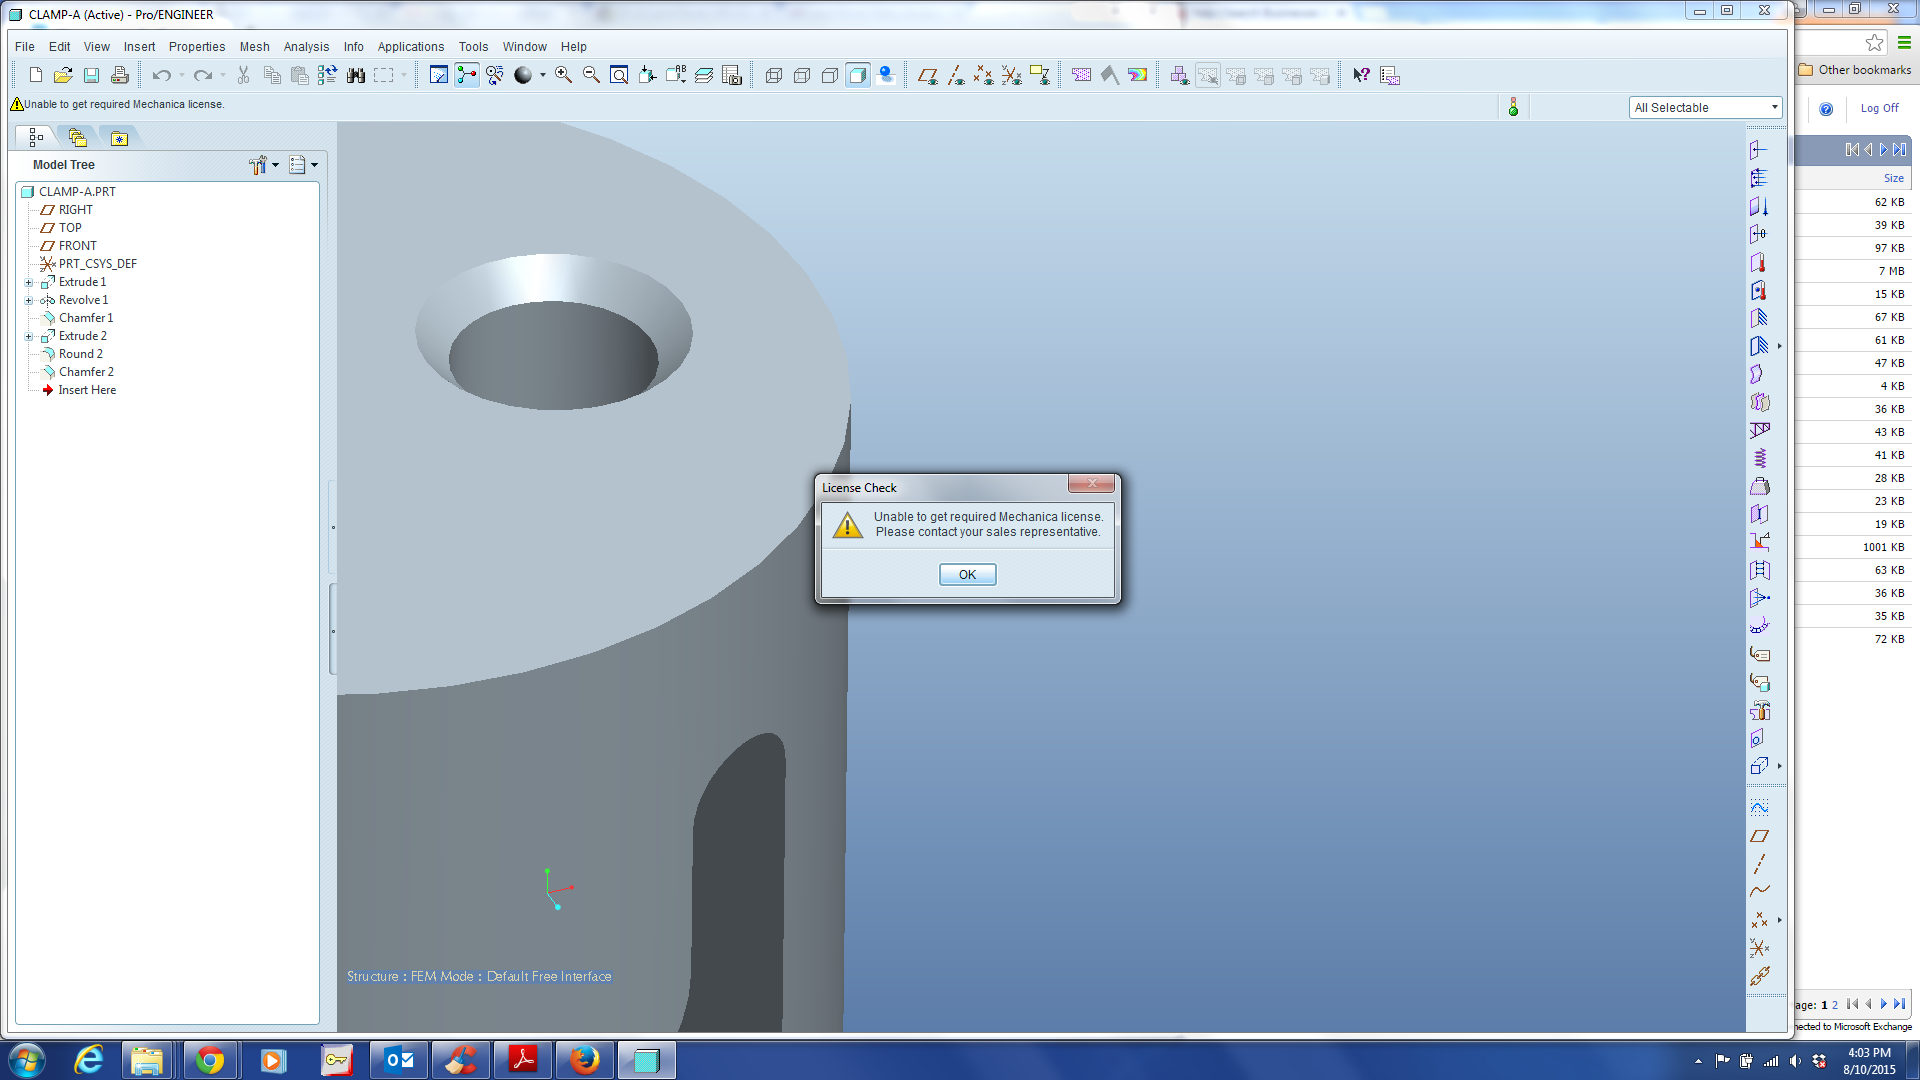Switch to shaded display mode
Screen dimensions: 1920x1080
(x=857, y=75)
